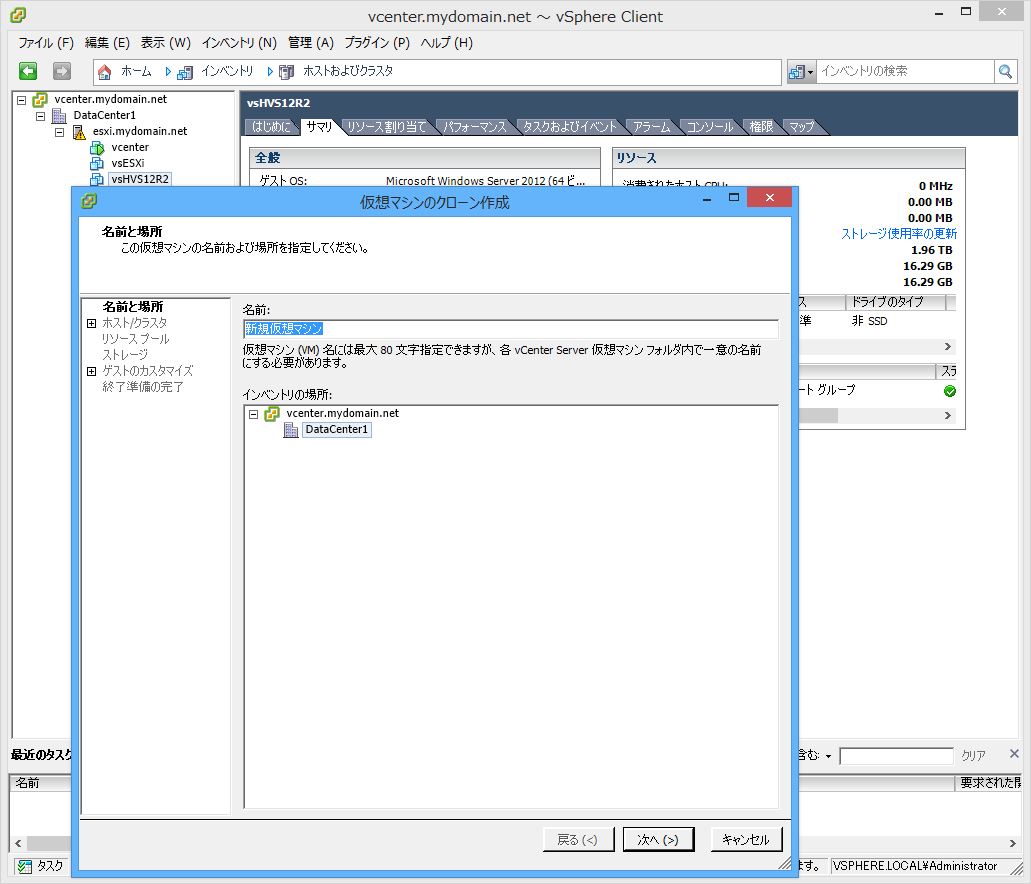This screenshot has height=884, width=1031.
Task: Open the ヘルプ (H) menu
Action: 446,43
